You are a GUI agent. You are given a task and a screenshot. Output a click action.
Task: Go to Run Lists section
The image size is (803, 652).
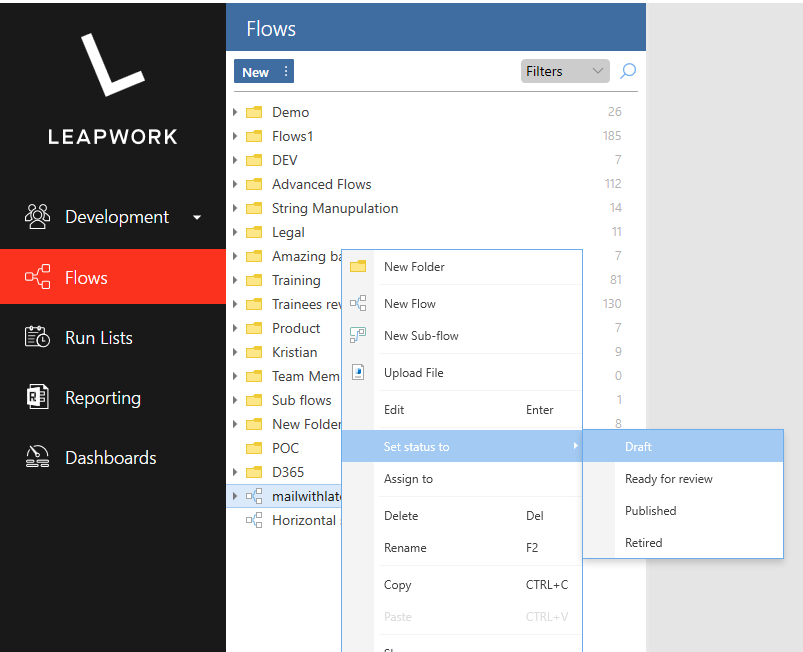click(x=113, y=338)
